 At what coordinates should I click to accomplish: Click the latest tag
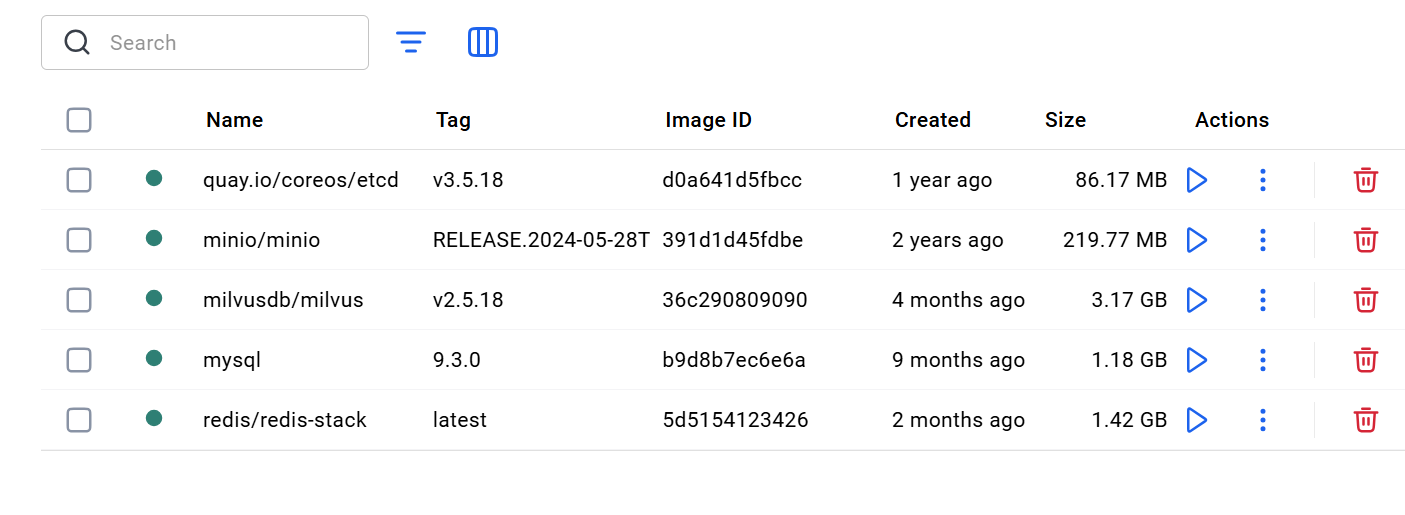(x=460, y=420)
